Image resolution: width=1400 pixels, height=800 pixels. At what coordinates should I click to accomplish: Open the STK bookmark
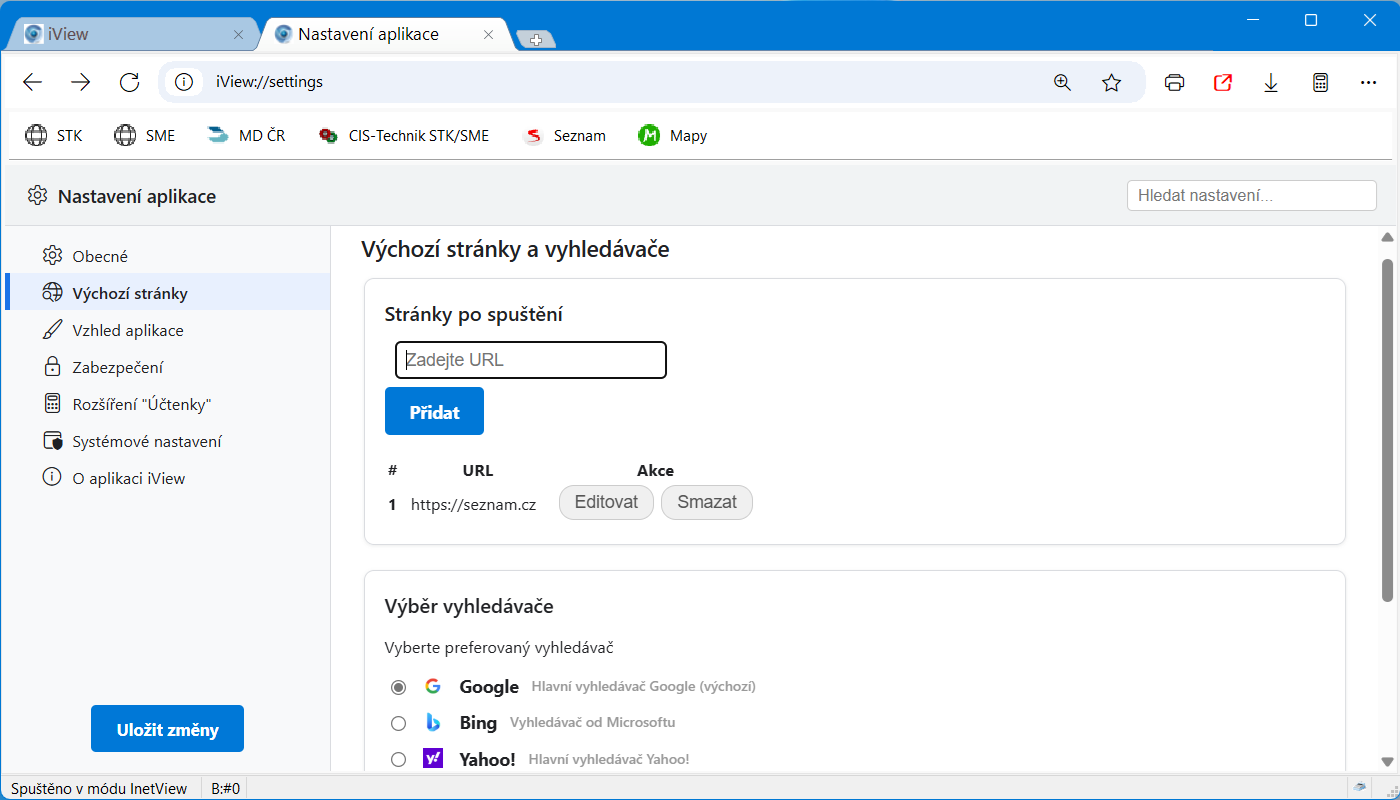coord(54,136)
